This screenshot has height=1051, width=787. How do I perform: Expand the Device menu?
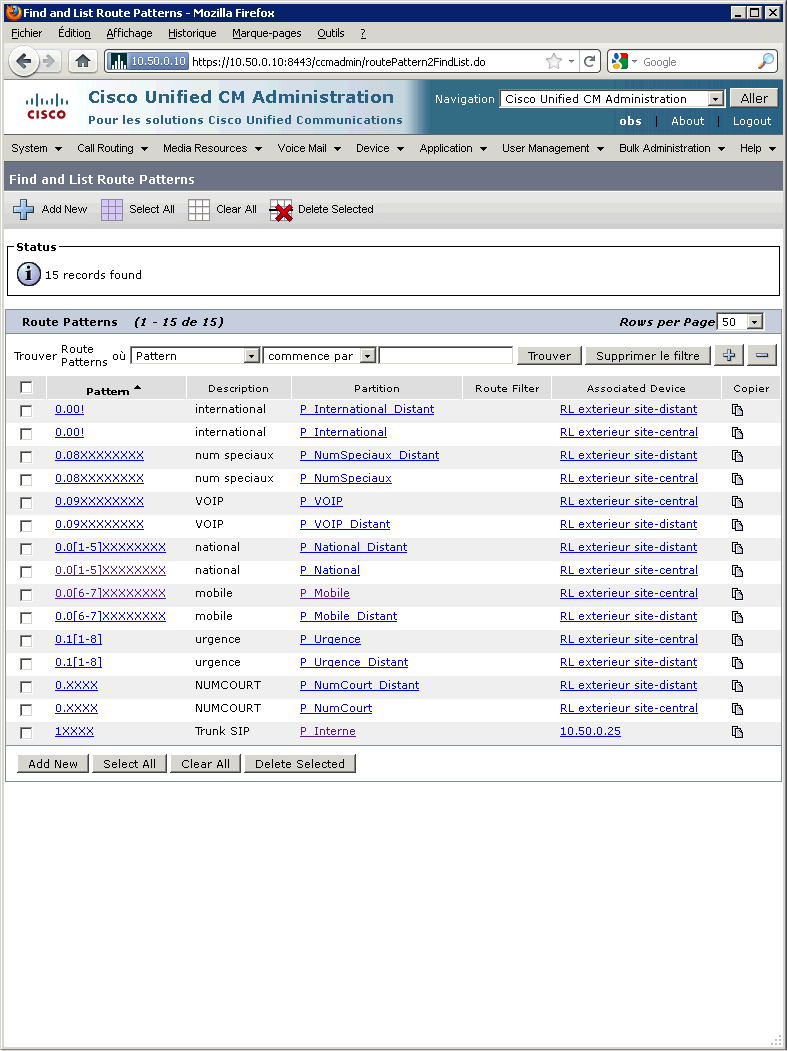tap(379, 148)
